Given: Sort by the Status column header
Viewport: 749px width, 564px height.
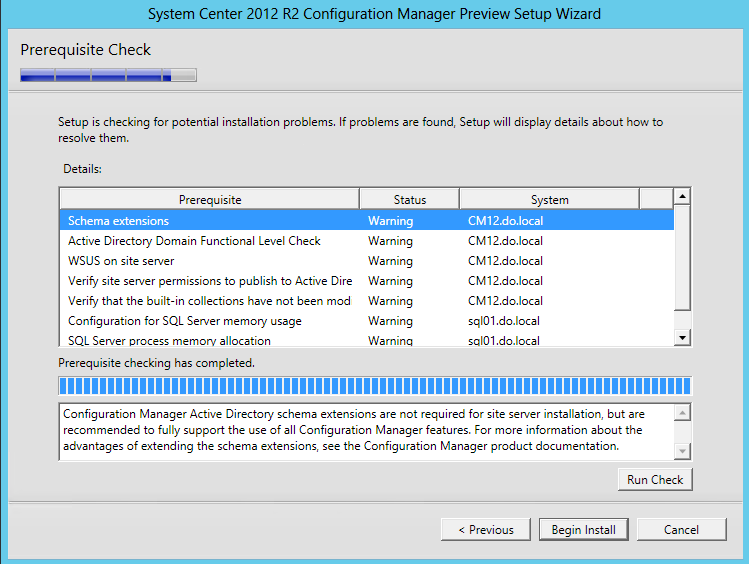Looking at the screenshot, I should pyautogui.click(x=409, y=200).
